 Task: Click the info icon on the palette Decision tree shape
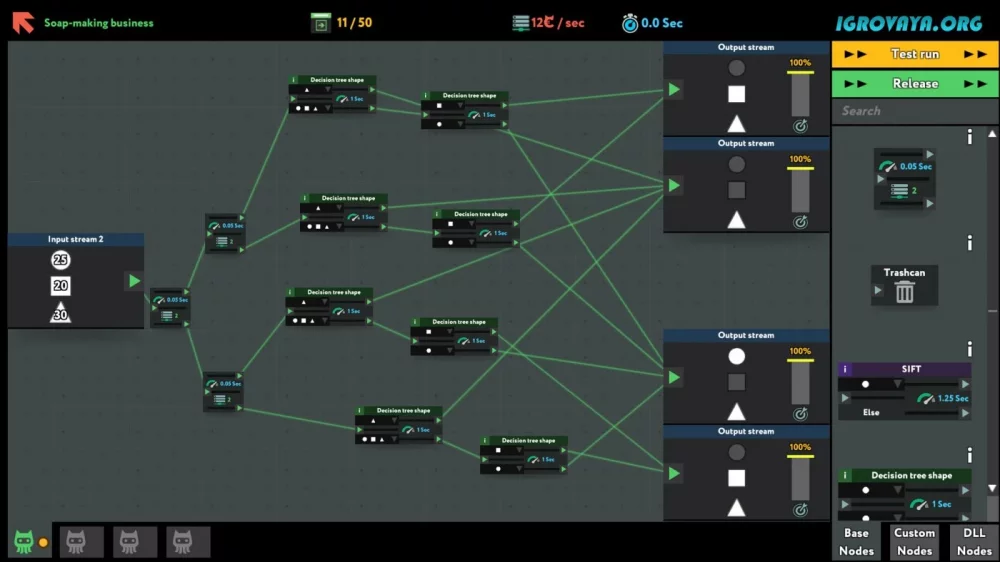(x=845, y=476)
